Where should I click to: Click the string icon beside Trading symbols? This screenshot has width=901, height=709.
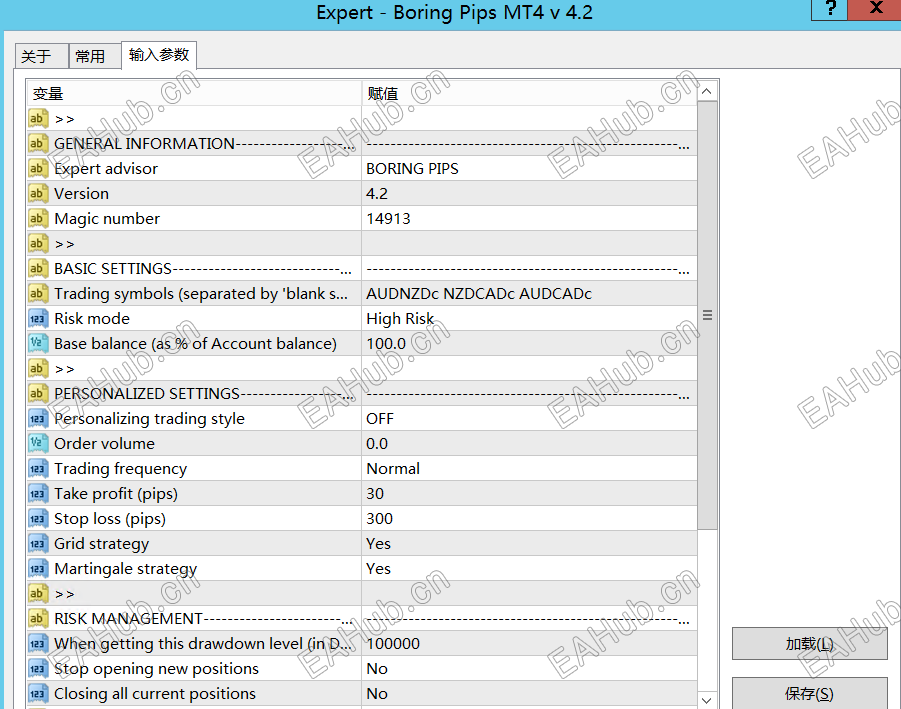coord(38,294)
